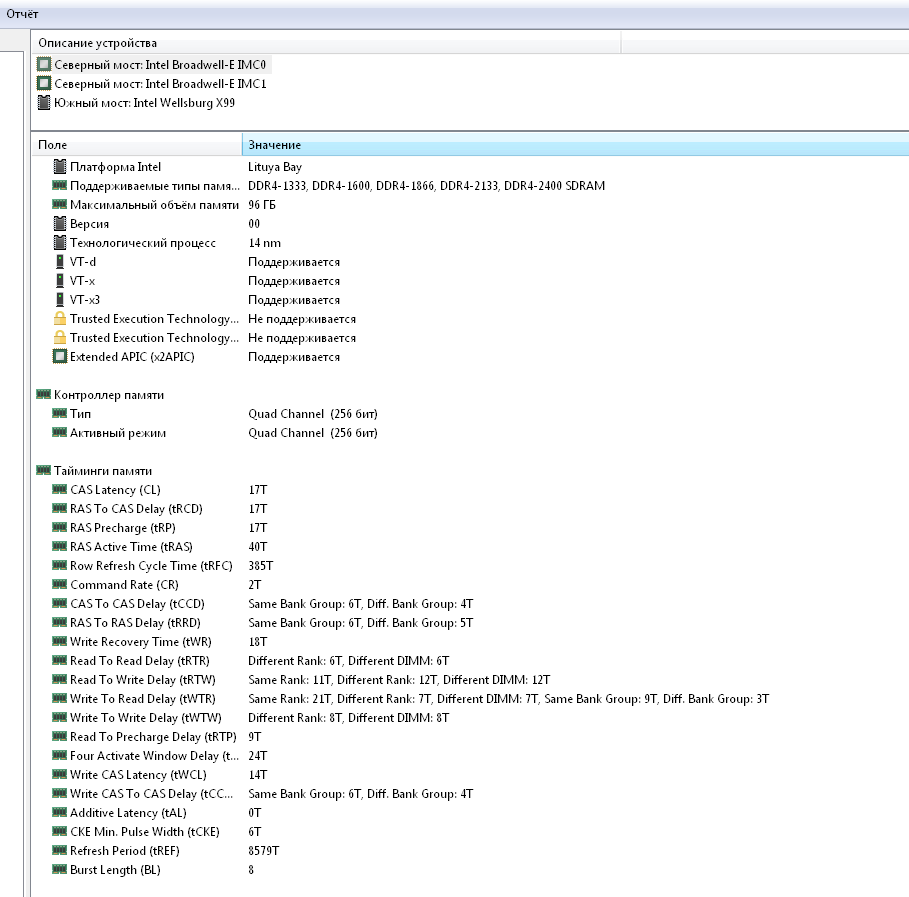Click the Read To Precharge Delay (tRTP) label
909x897 pixels.
coord(153,737)
